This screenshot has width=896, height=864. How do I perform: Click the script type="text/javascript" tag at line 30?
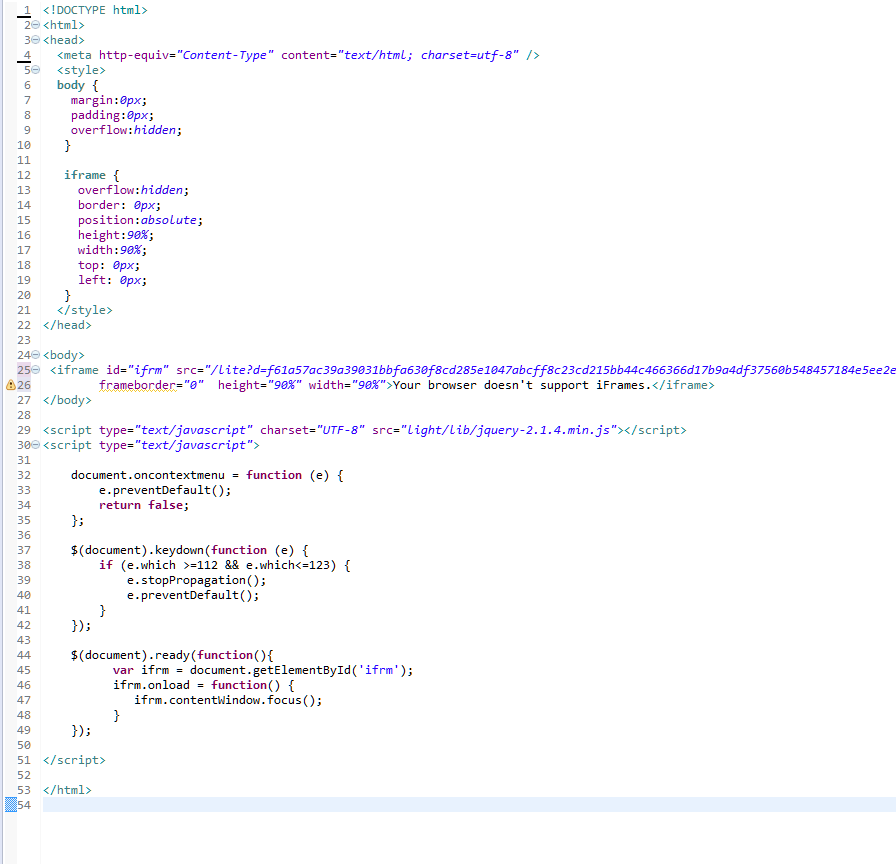151,445
